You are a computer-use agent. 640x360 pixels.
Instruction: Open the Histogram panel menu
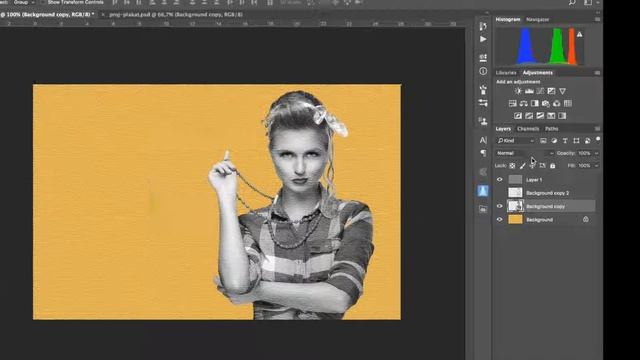coord(597,19)
